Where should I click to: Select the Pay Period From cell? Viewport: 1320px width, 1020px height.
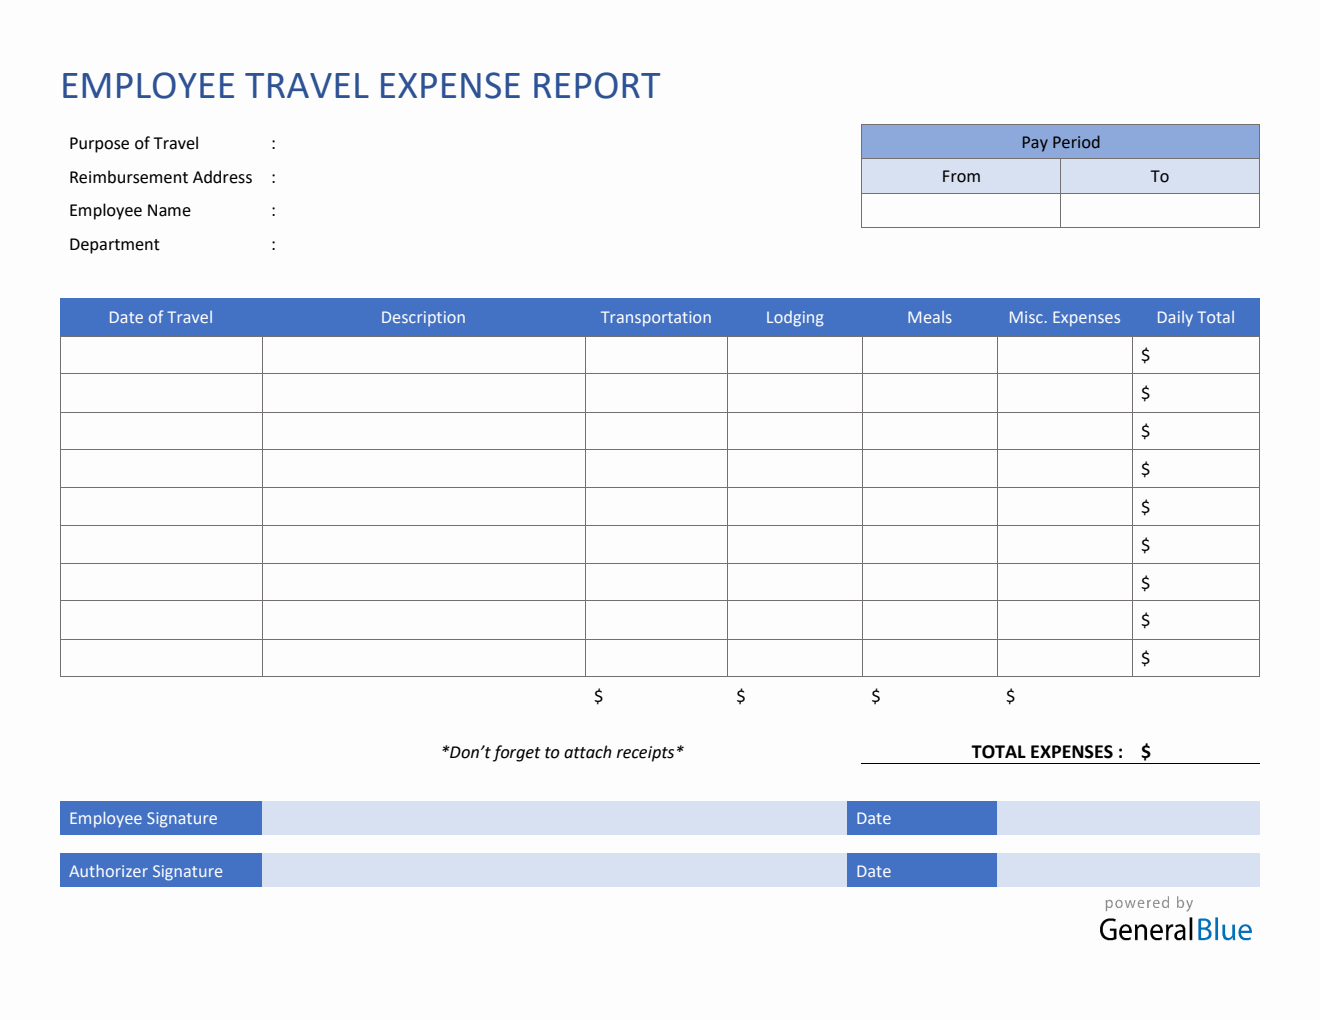coord(960,210)
